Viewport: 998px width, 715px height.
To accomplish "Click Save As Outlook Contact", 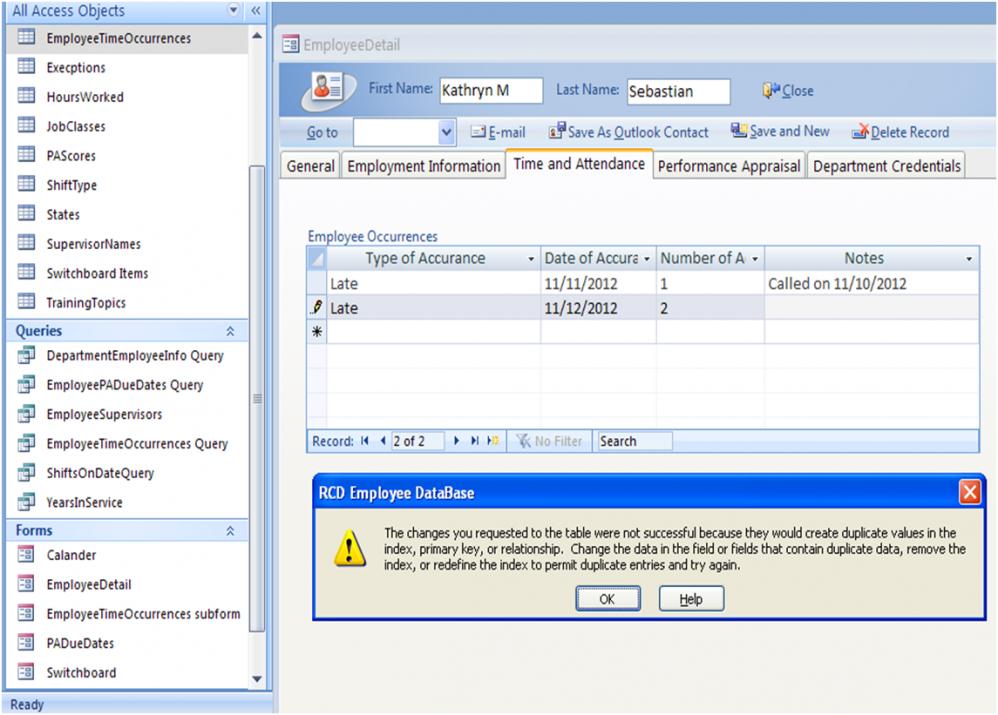I will [x=629, y=132].
